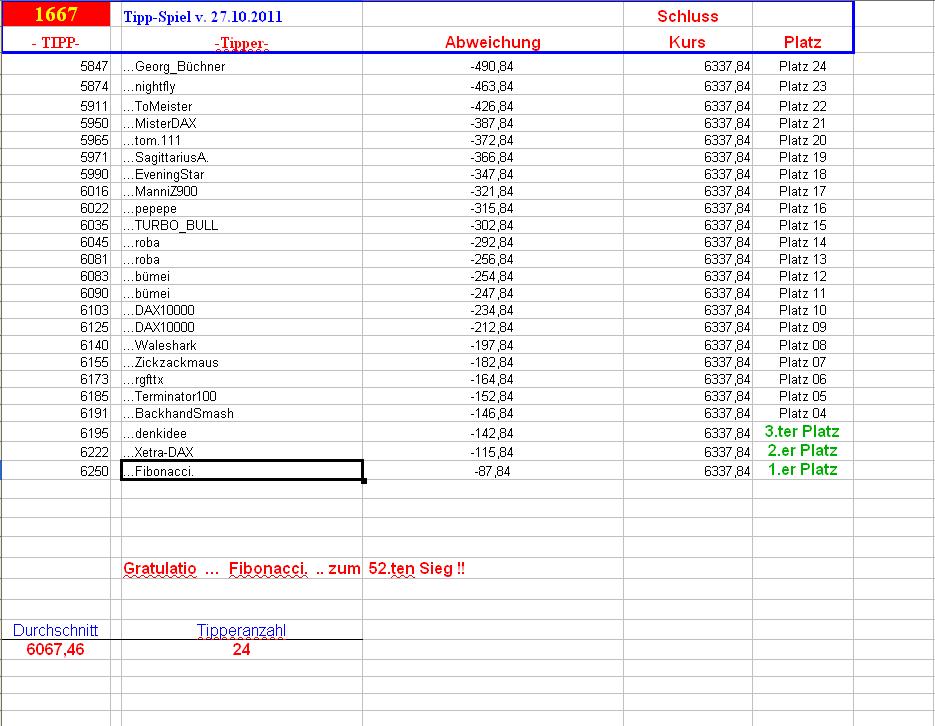
Task: Select the green '1.er Platz' cell
Action: [x=802, y=470]
